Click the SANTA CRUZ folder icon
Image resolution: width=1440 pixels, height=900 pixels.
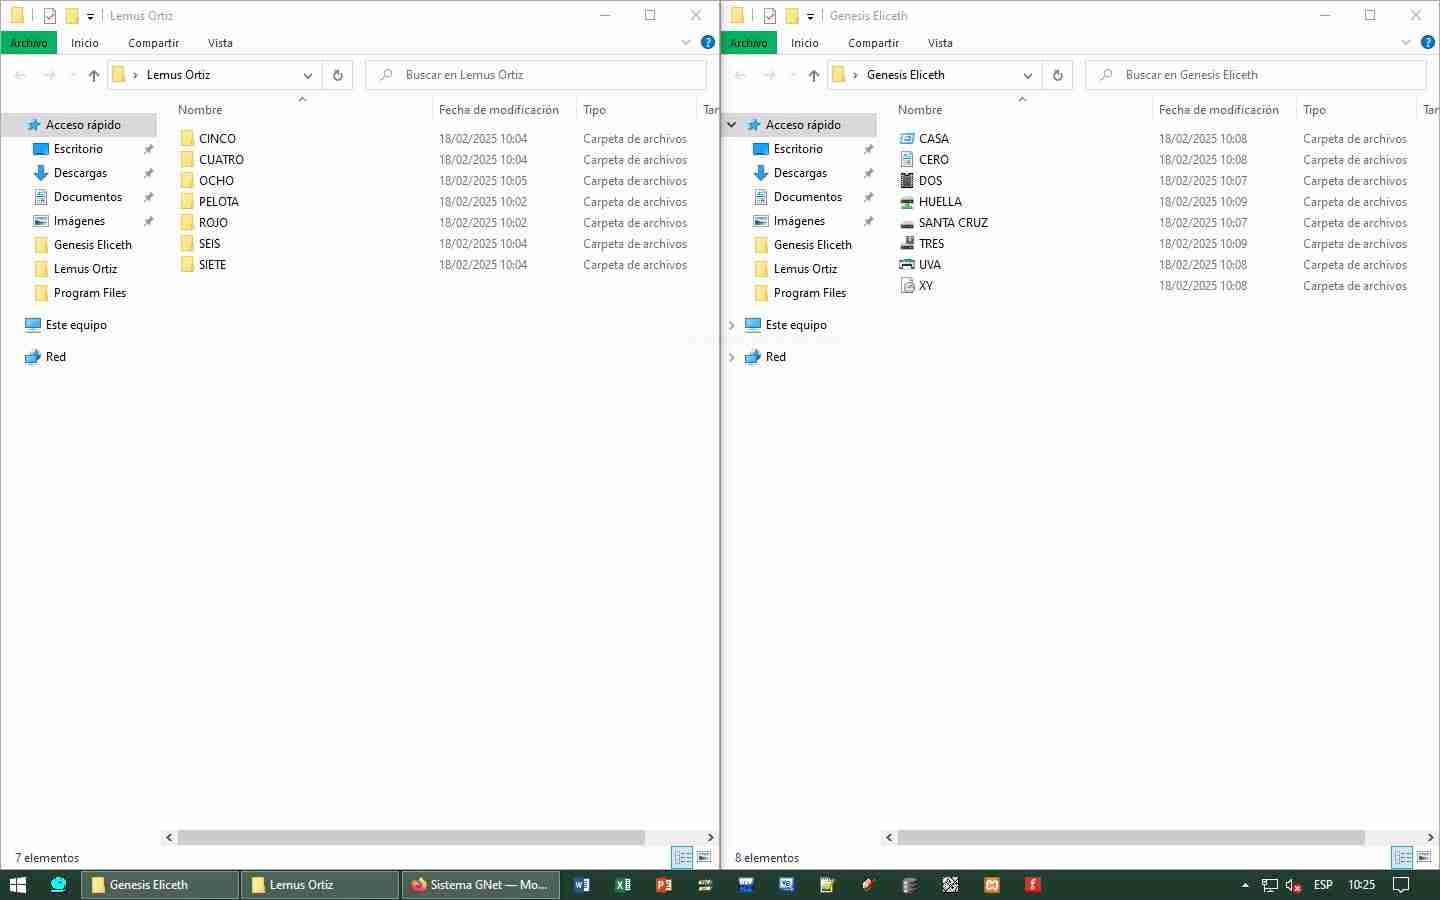coord(907,223)
